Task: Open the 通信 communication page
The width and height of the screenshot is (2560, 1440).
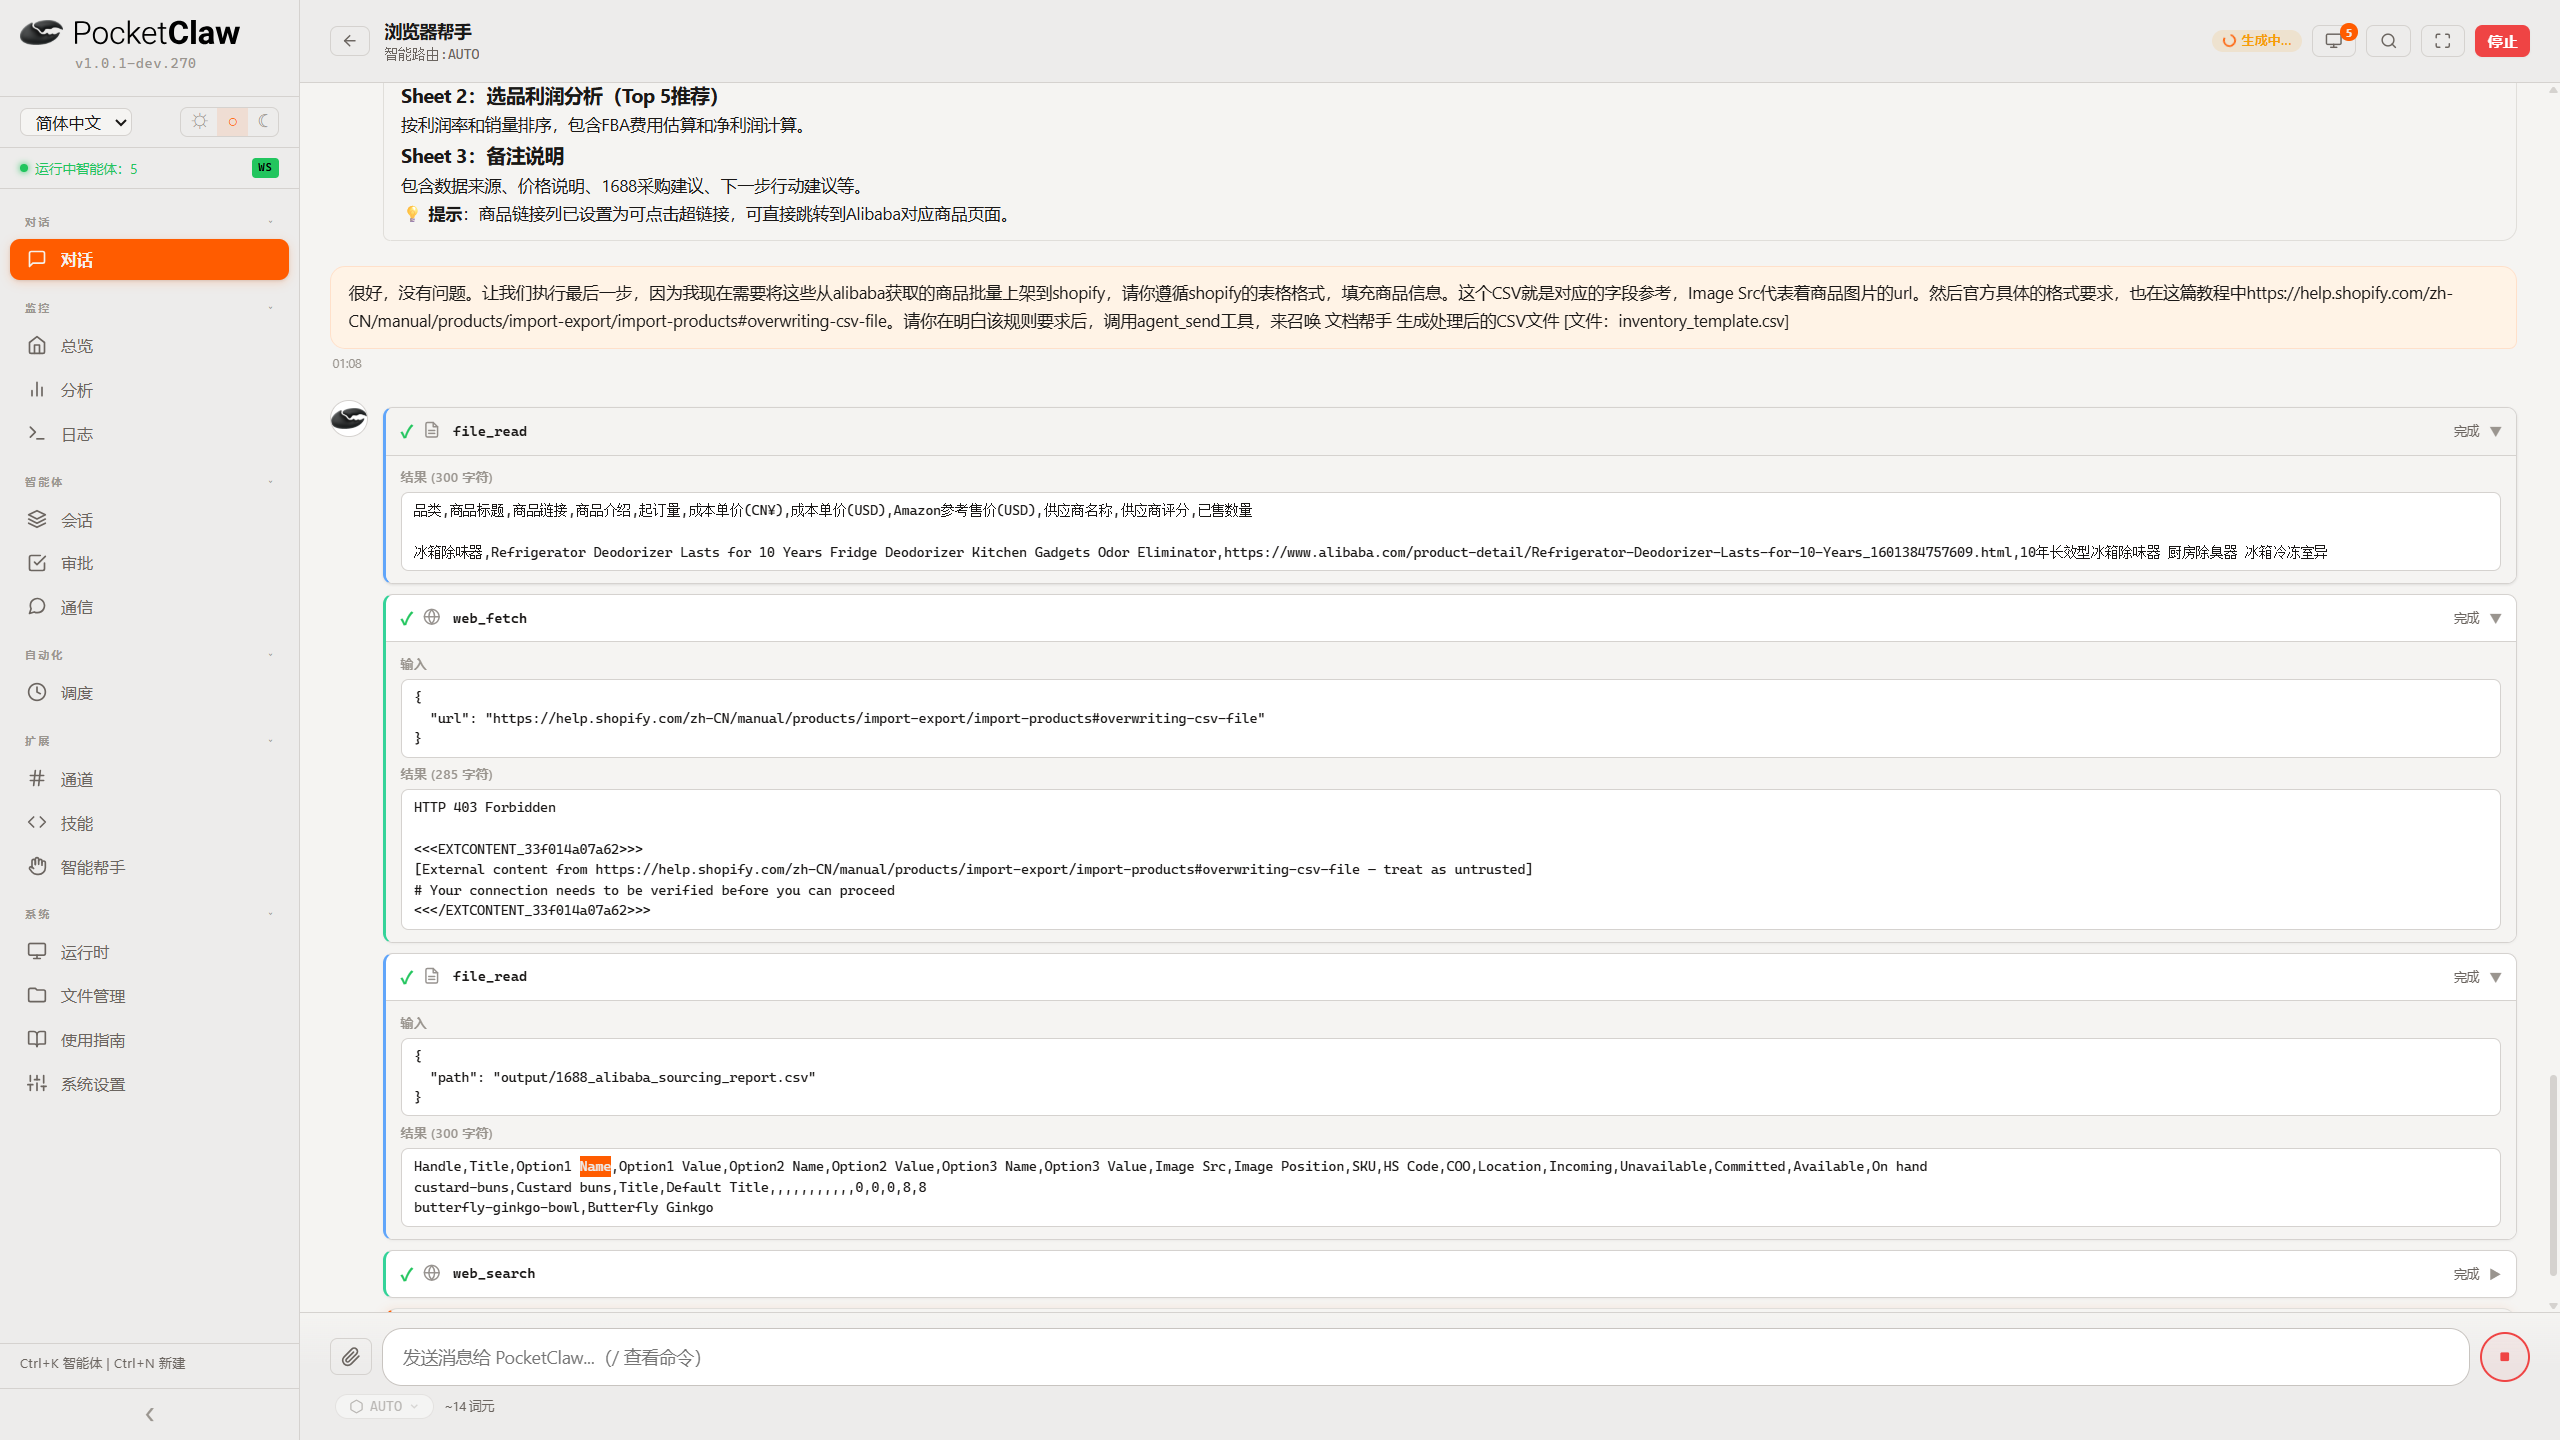Action: [150, 607]
